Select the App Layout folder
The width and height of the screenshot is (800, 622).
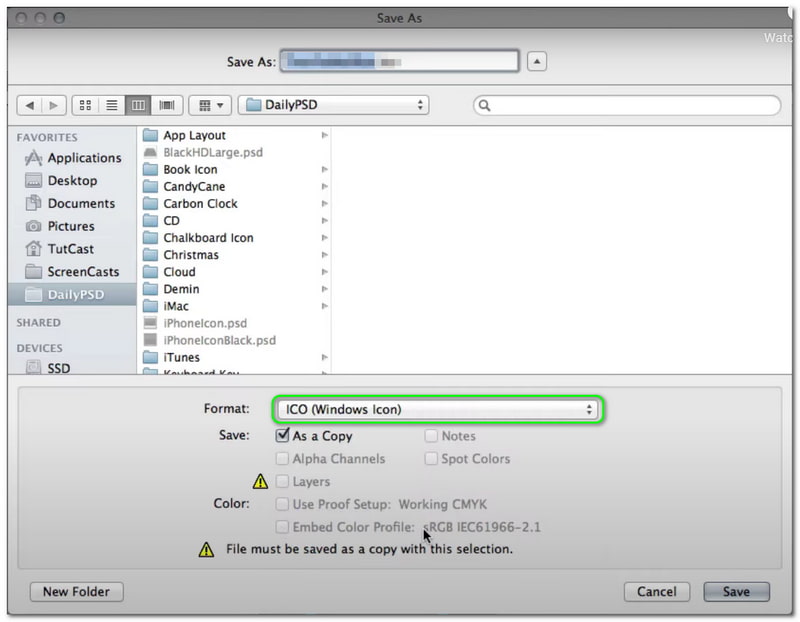[x=235, y=135]
